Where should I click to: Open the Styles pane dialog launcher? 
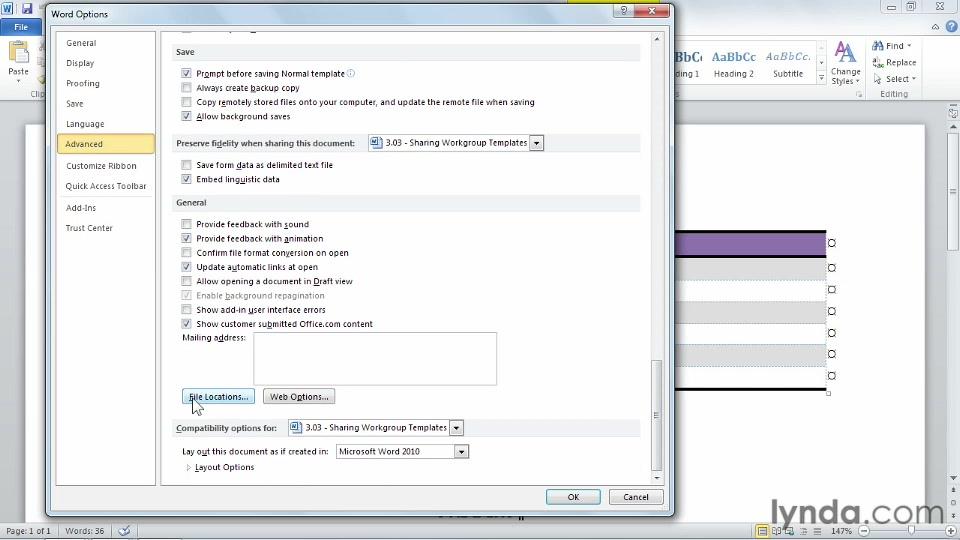(x=859, y=94)
